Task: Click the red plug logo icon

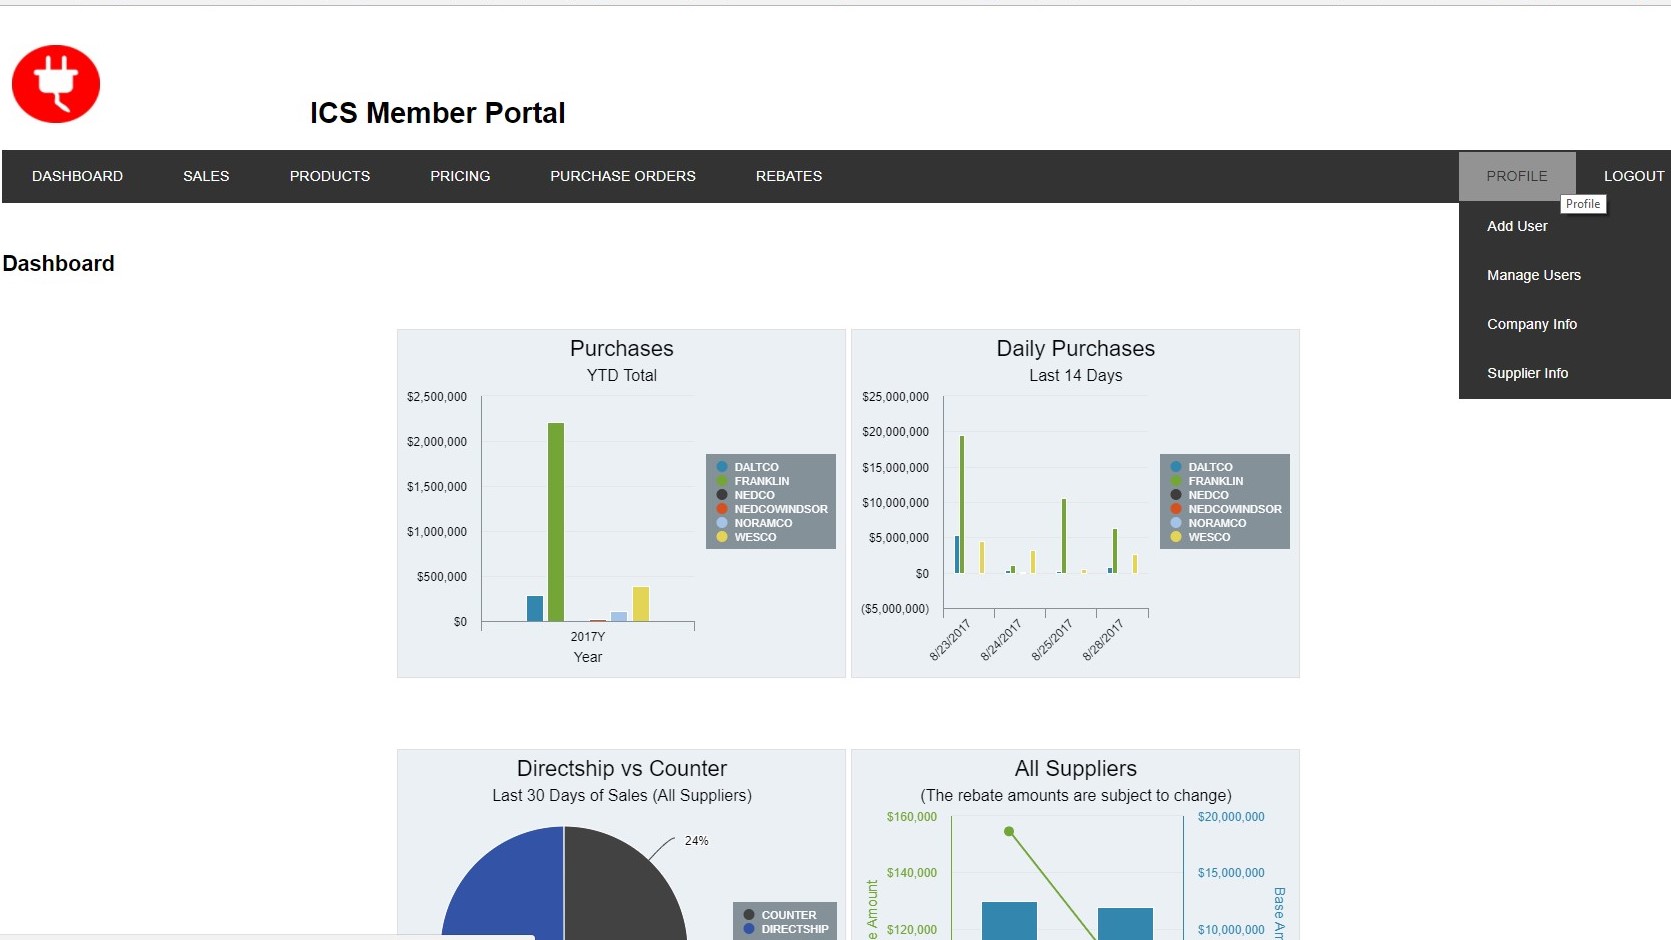Action: click(x=56, y=84)
